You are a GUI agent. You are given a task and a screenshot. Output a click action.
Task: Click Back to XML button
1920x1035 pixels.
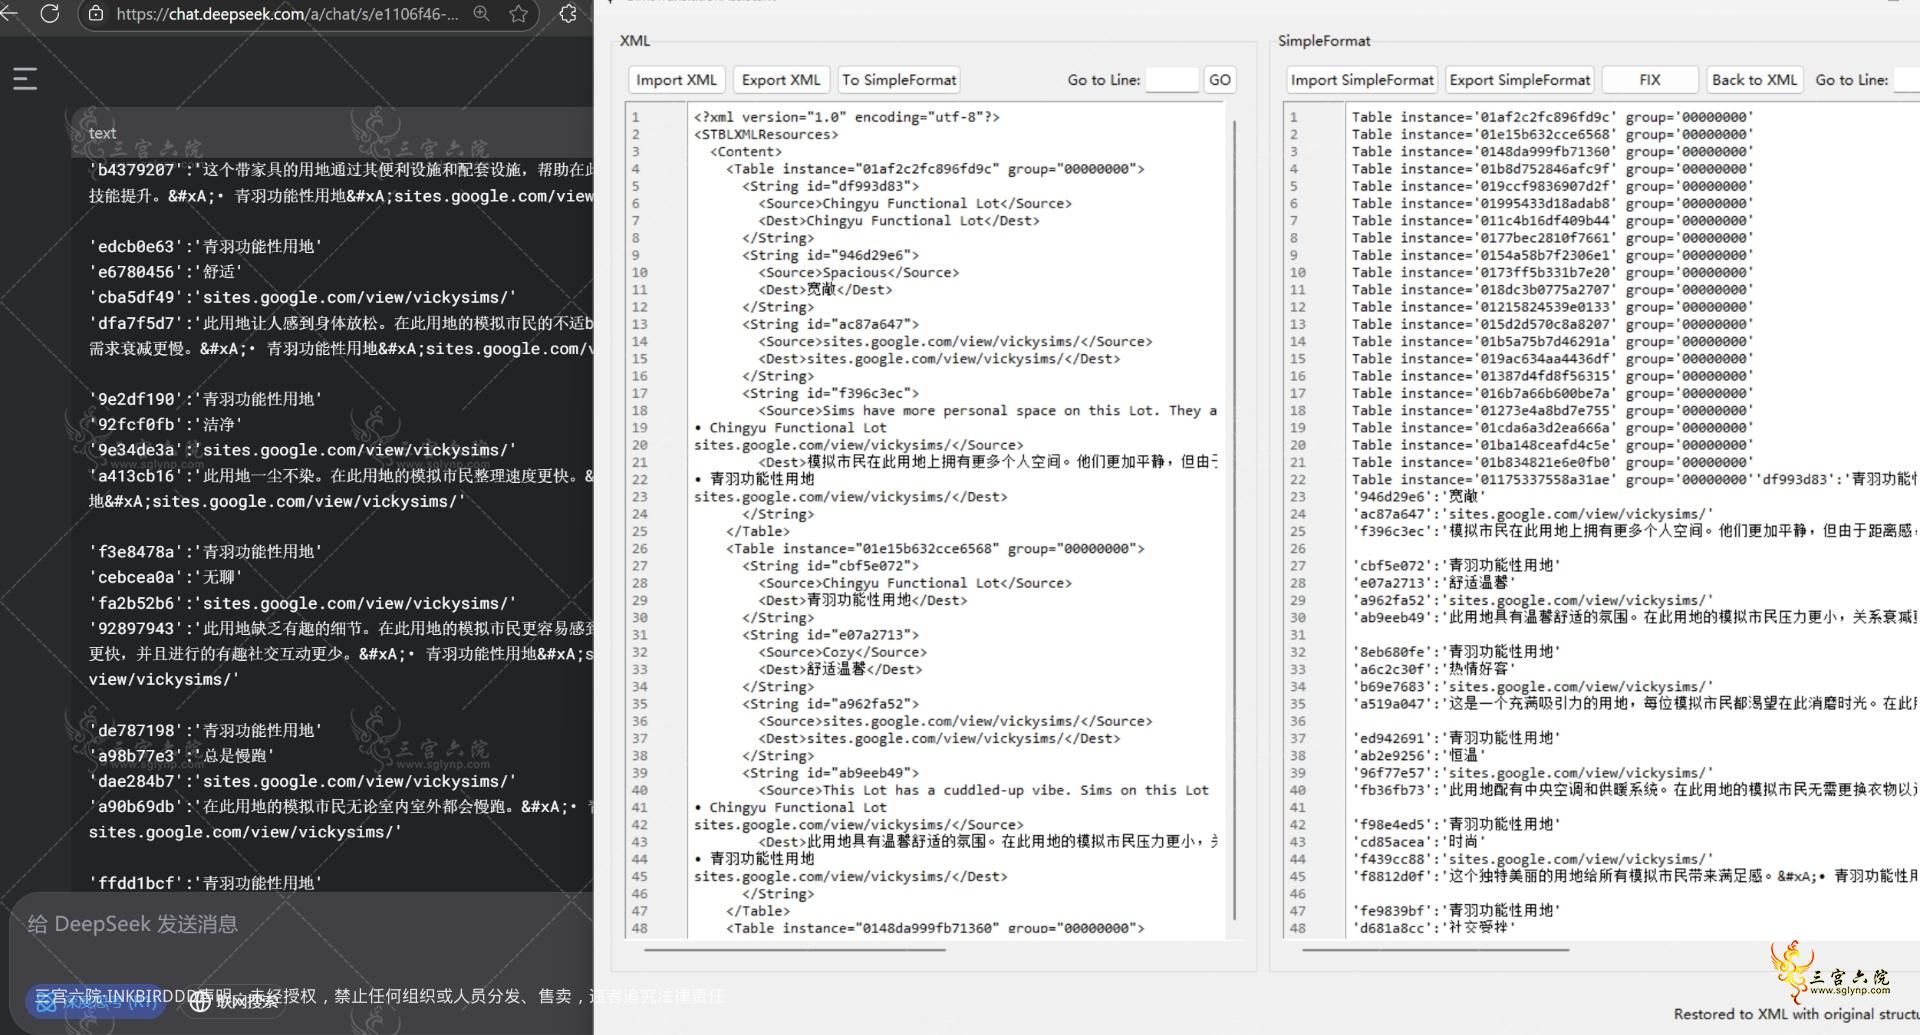point(1754,80)
